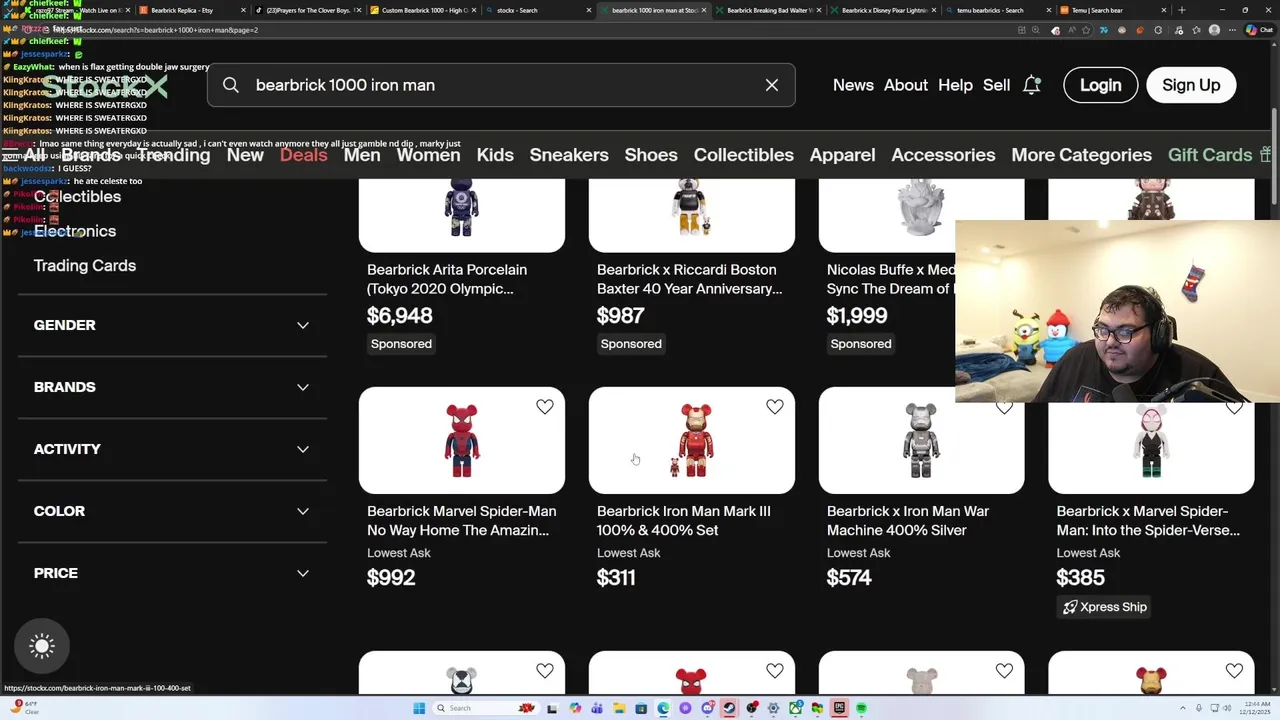Open File Explorer from taskbar
The height and width of the screenshot is (720, 1280).
619,708
